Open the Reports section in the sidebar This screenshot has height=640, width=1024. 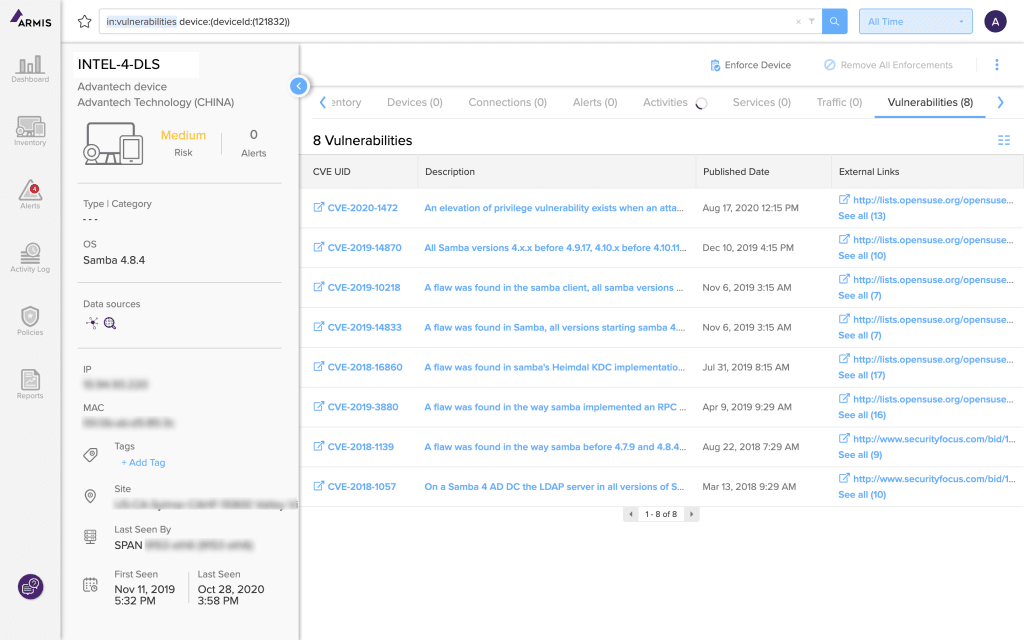coord(30,385)
